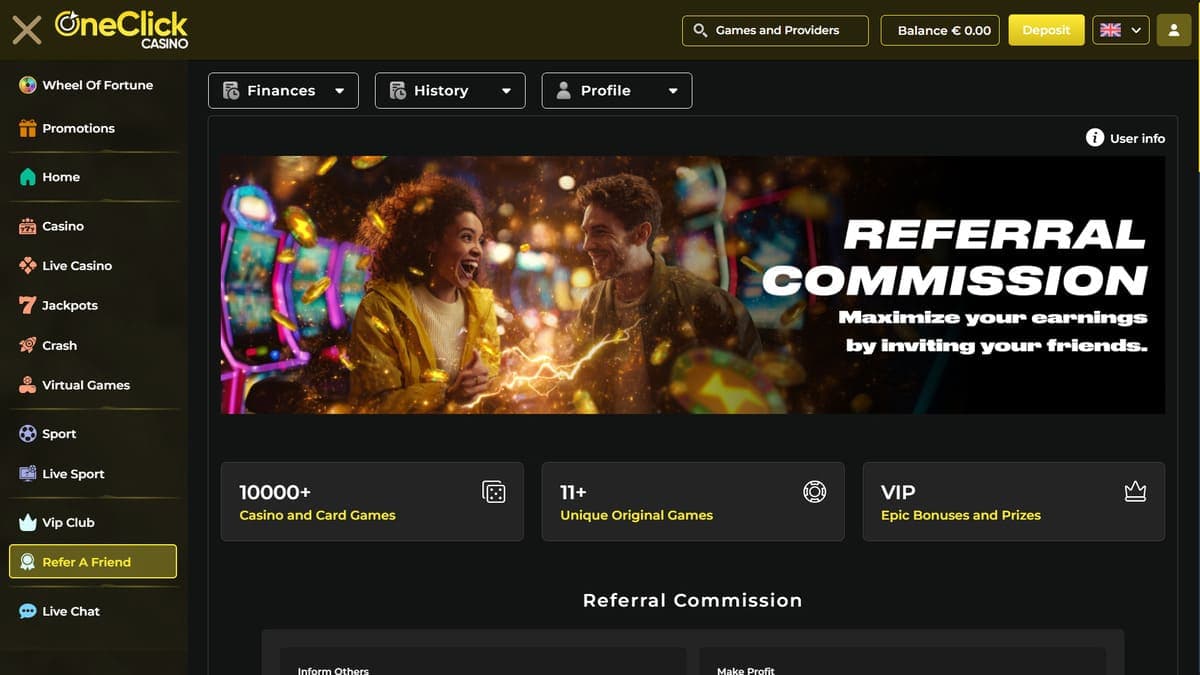Click the Casino slot icon

28,226
